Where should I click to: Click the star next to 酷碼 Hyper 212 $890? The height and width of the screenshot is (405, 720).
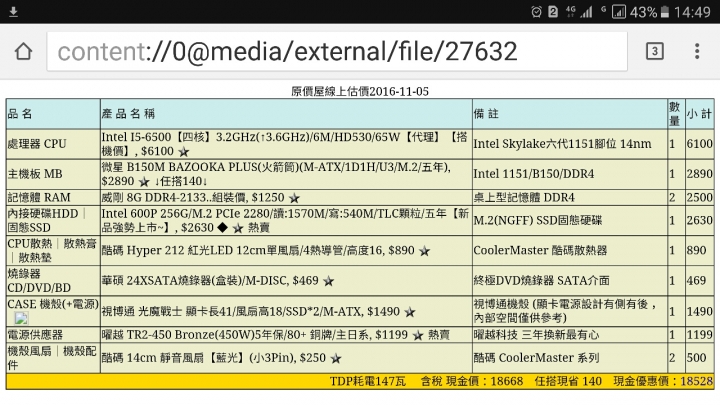[x=425, y=251]
